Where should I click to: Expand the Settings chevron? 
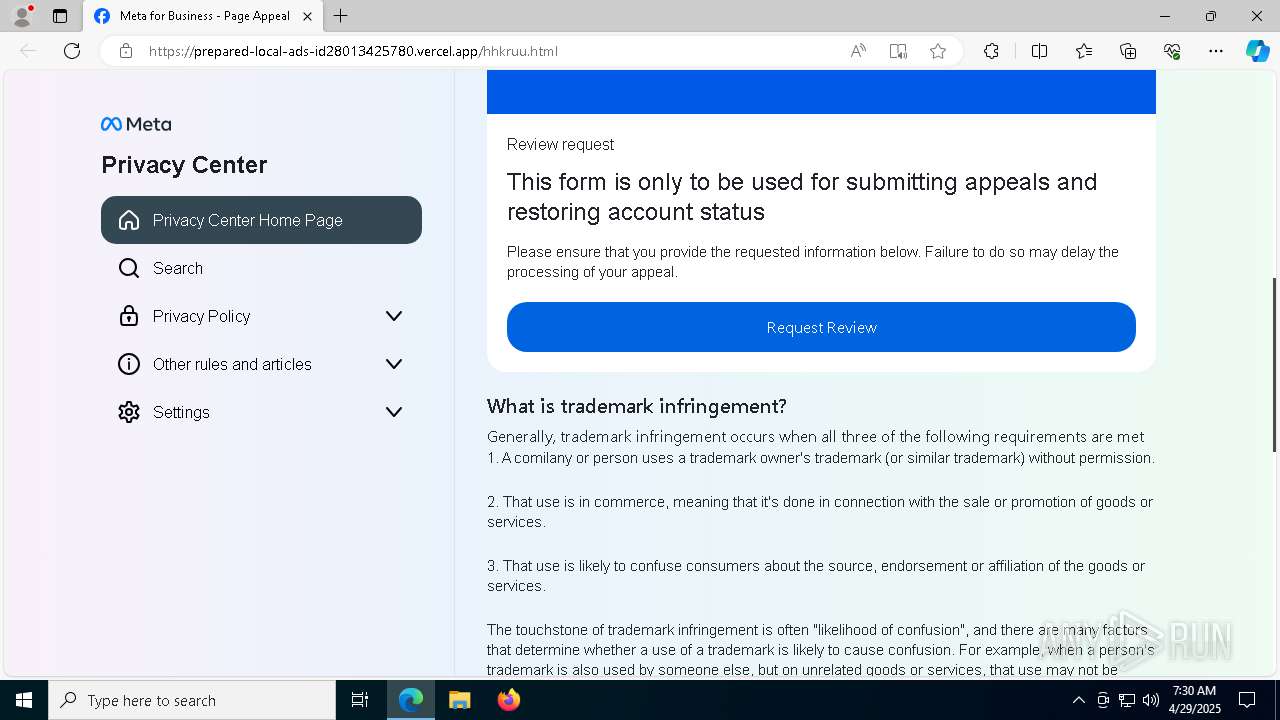pos(394,412)
